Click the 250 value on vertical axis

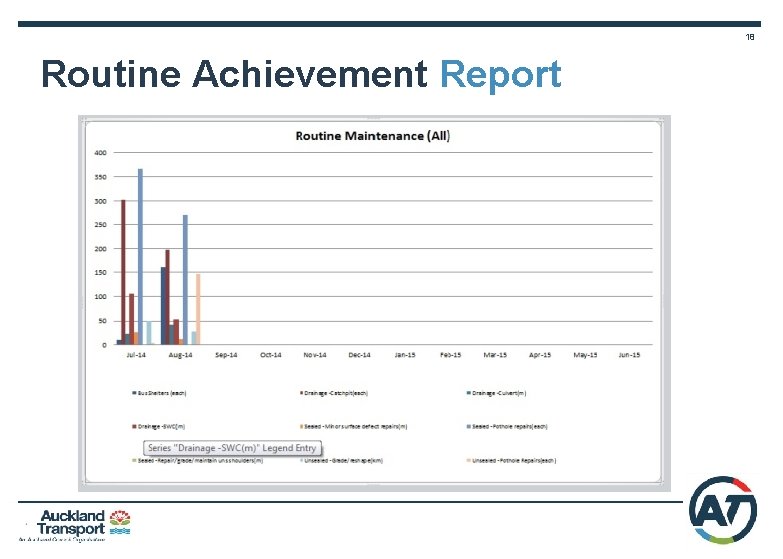[x=100, y=225]
